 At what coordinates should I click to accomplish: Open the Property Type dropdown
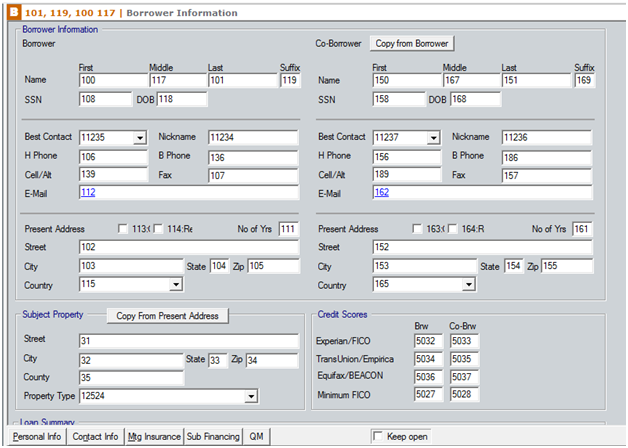[250, 397]
